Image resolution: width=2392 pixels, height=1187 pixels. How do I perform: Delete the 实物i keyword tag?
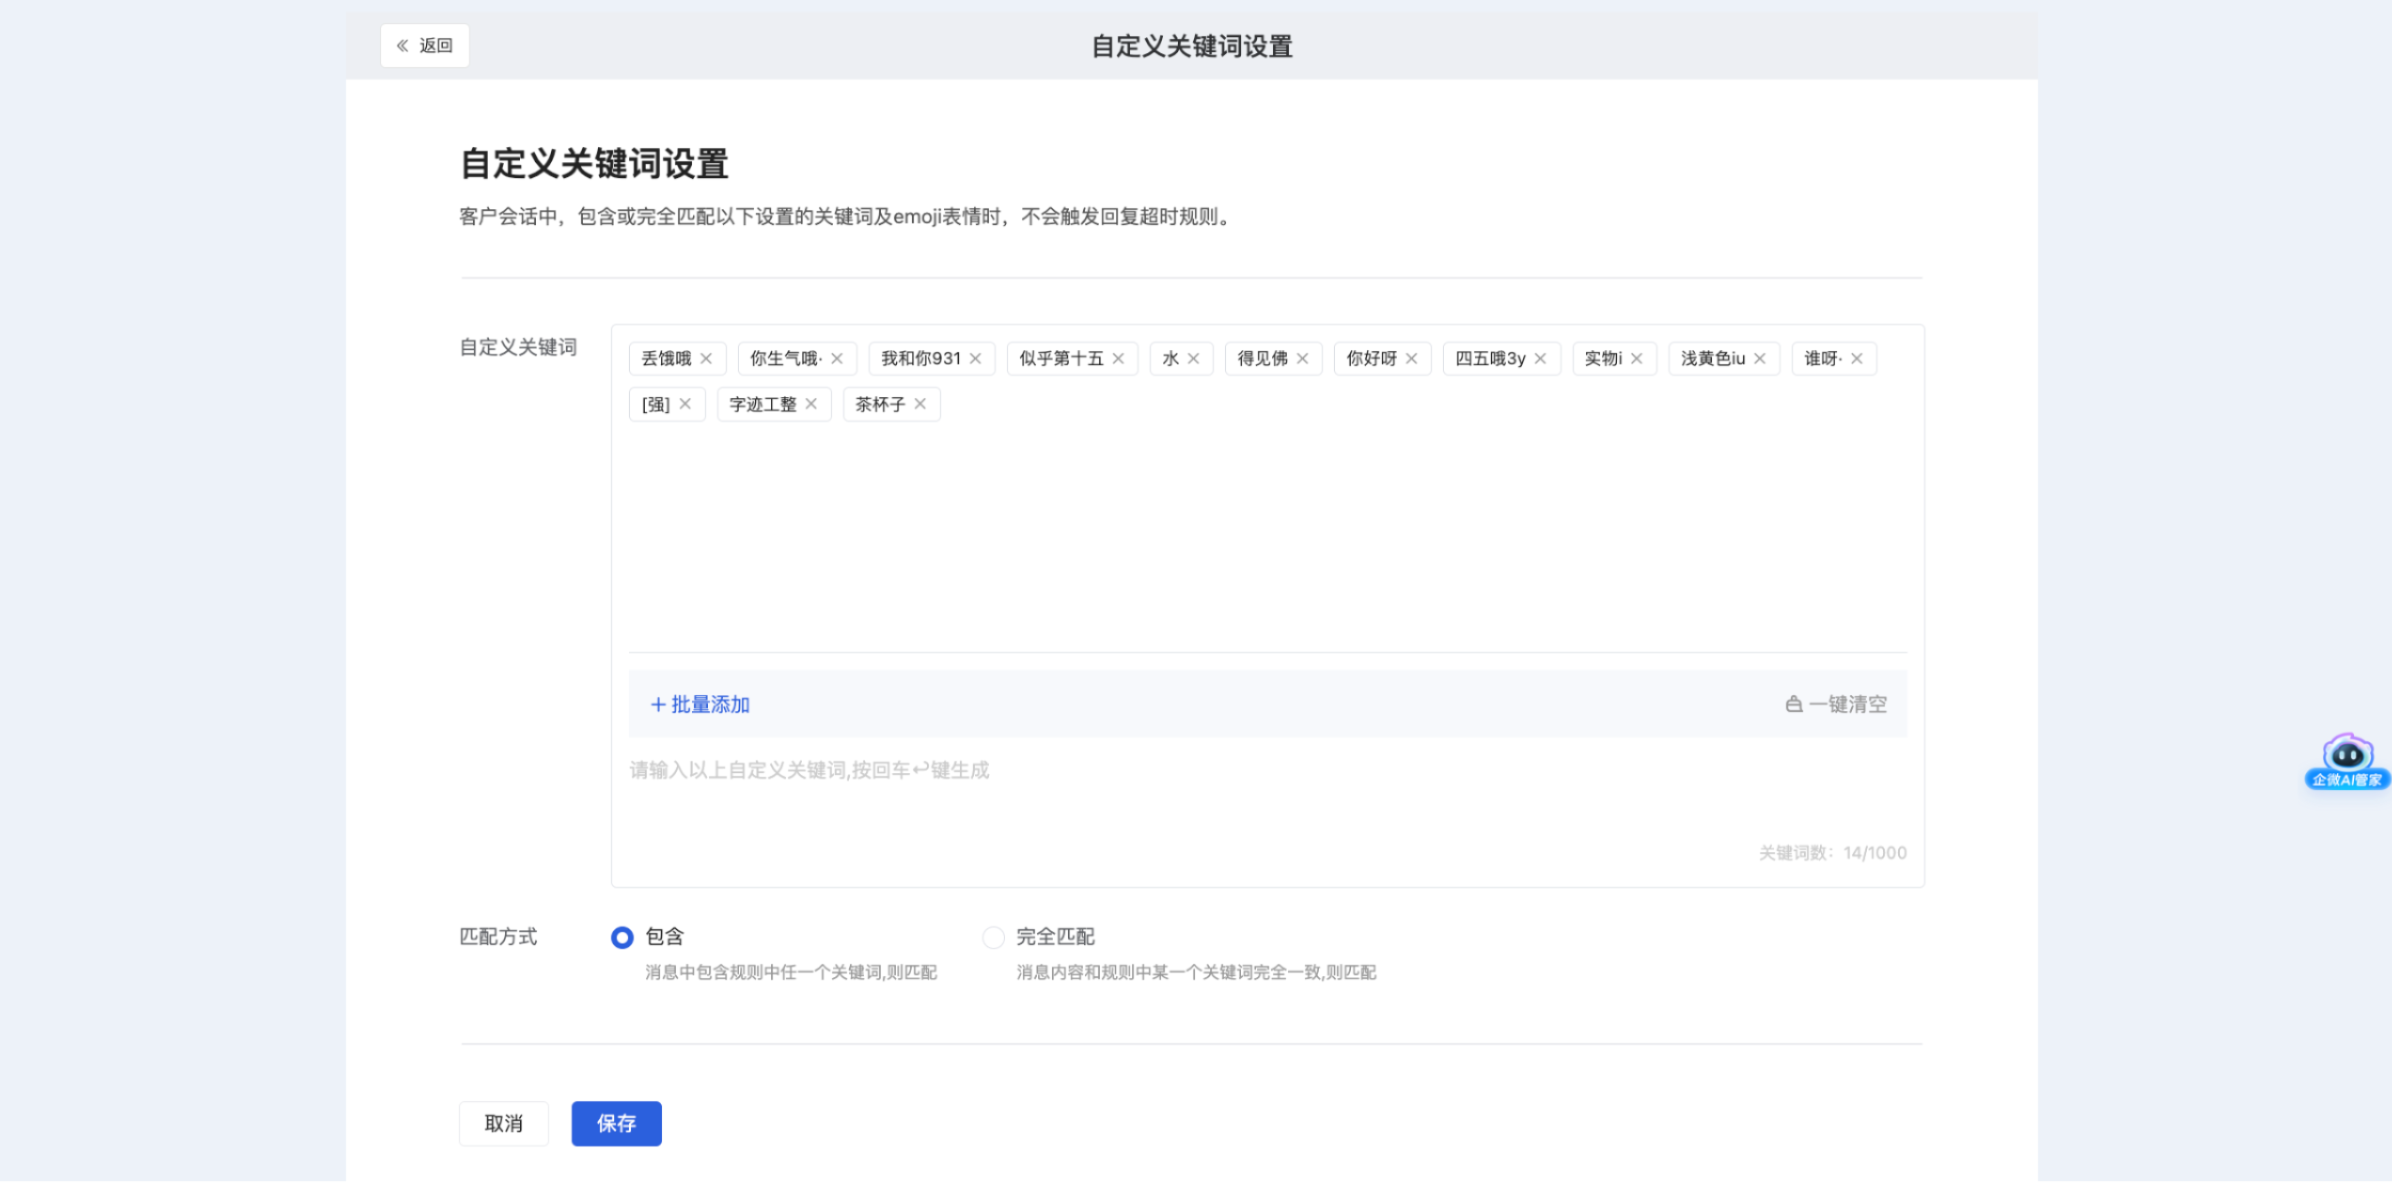tap(1636, 358)
